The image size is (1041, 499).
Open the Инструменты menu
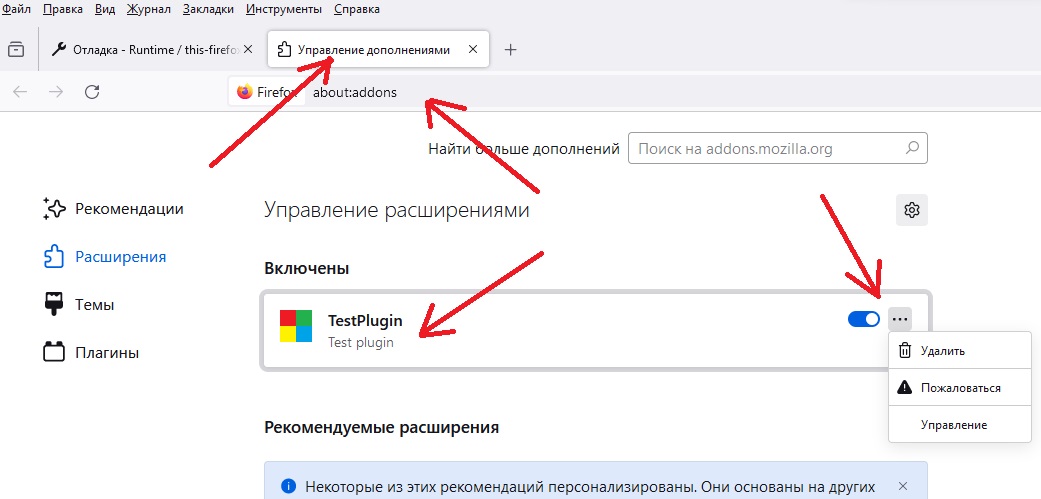pos(283,9)
